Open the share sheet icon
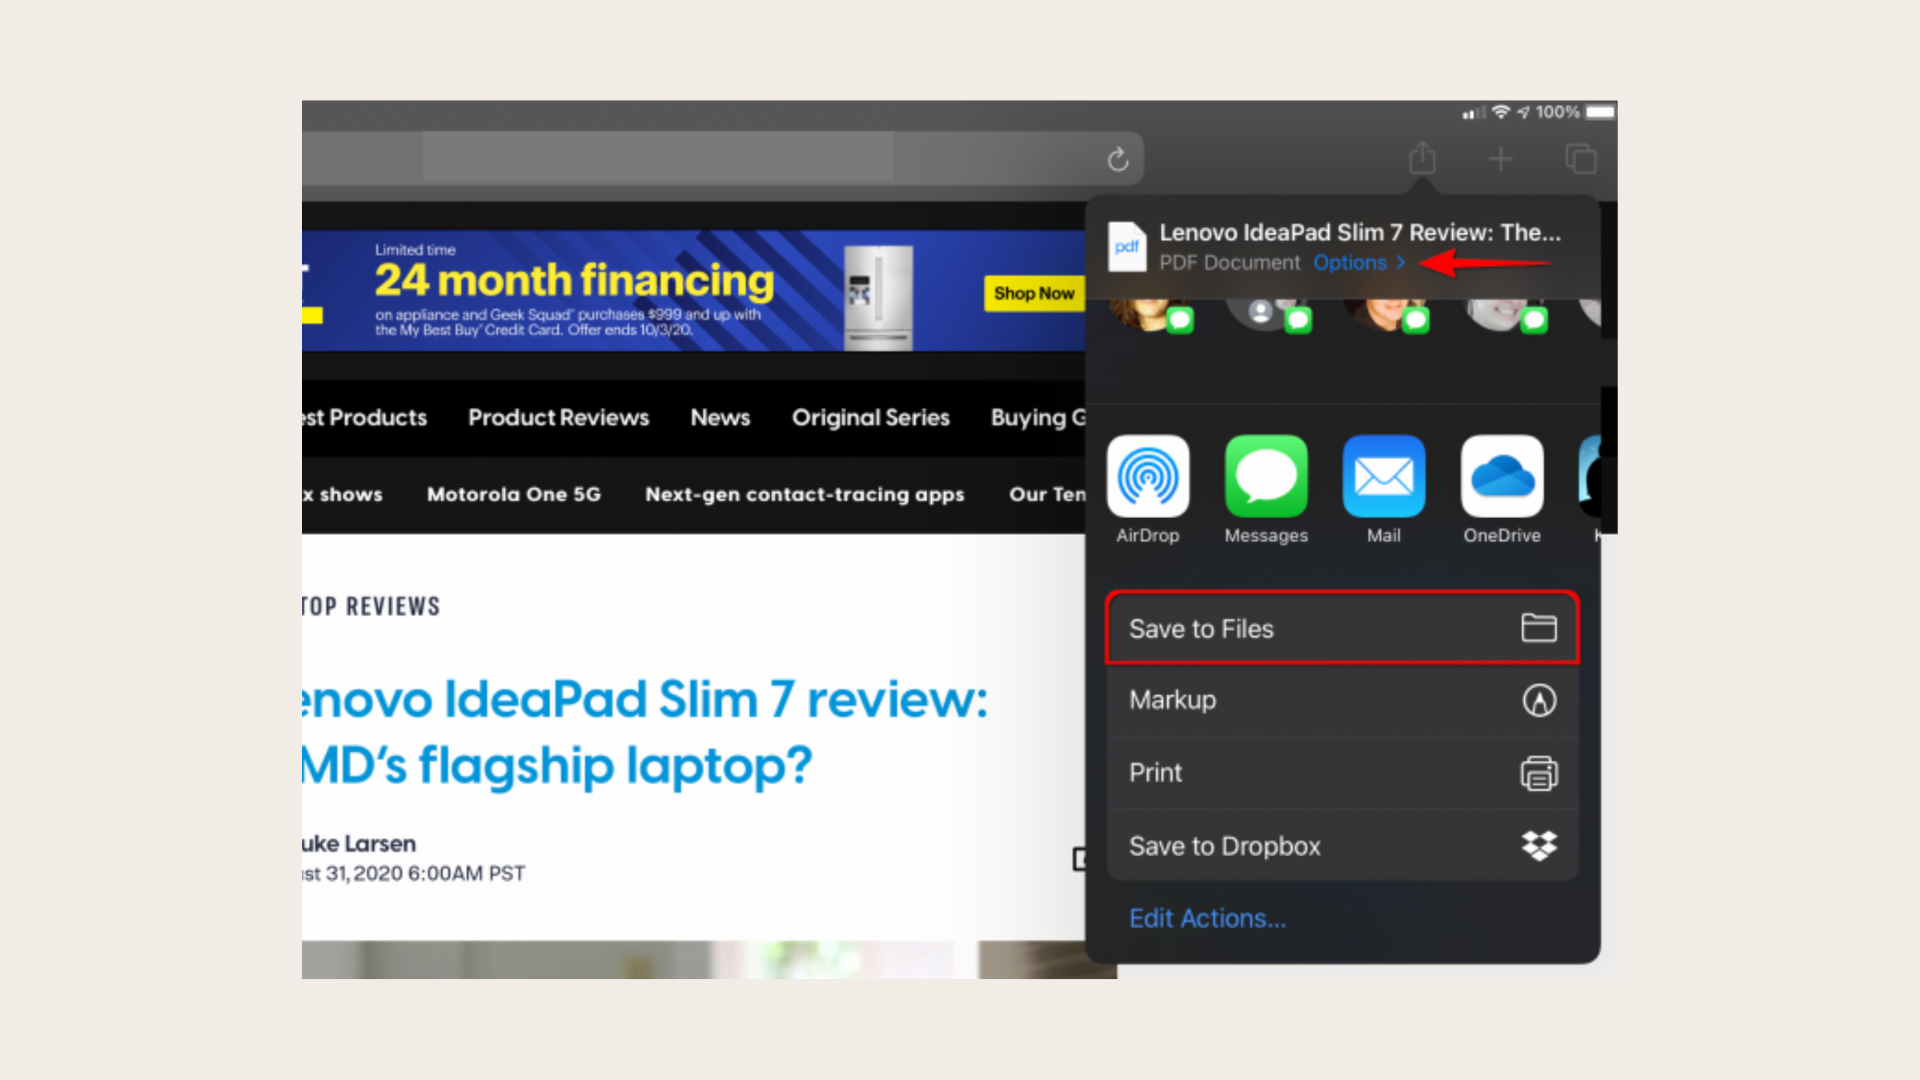1920x1080 pixels. pyautogui.click(x=1423, y=158)
